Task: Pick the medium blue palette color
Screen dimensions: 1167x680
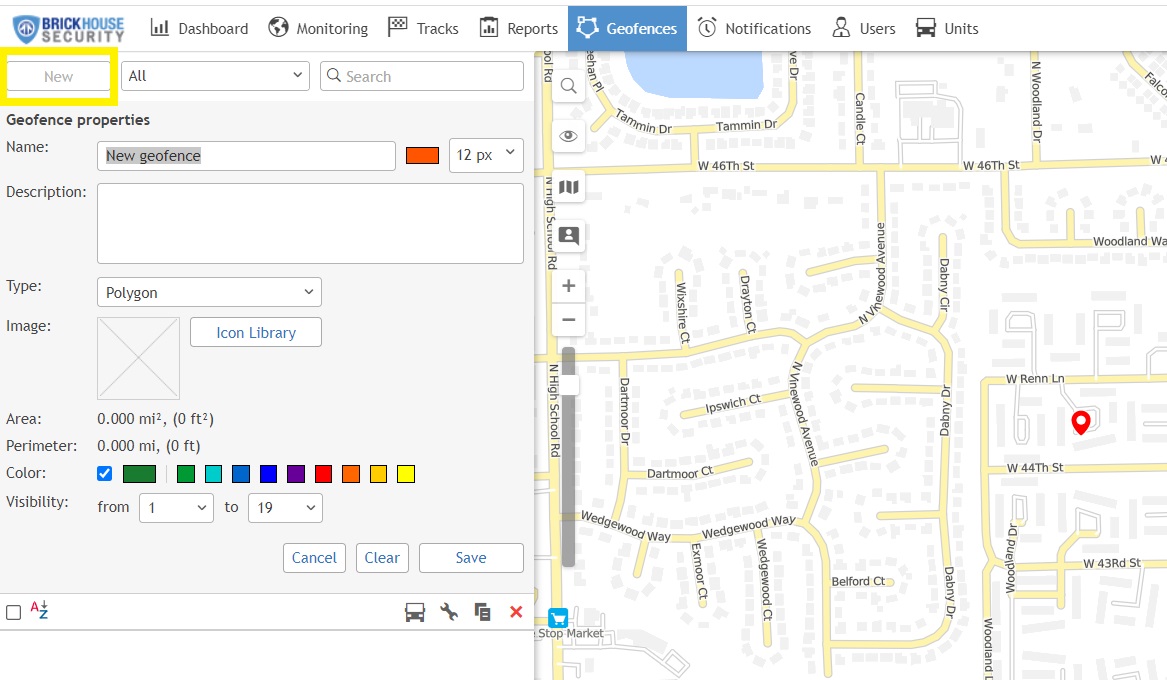Action: pyautogui.click(x=241, y=474)
